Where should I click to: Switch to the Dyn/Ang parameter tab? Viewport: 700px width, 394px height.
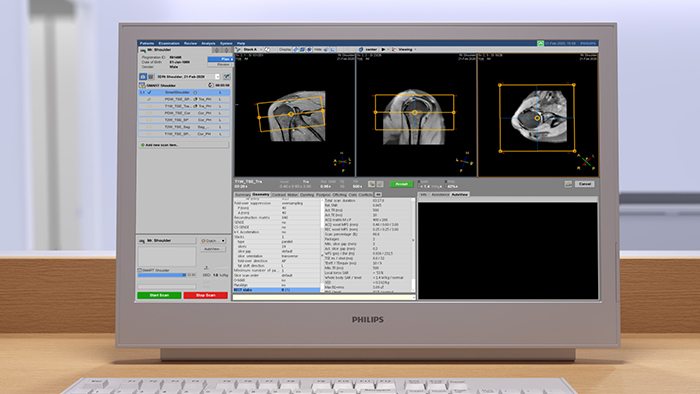[307, 195]
